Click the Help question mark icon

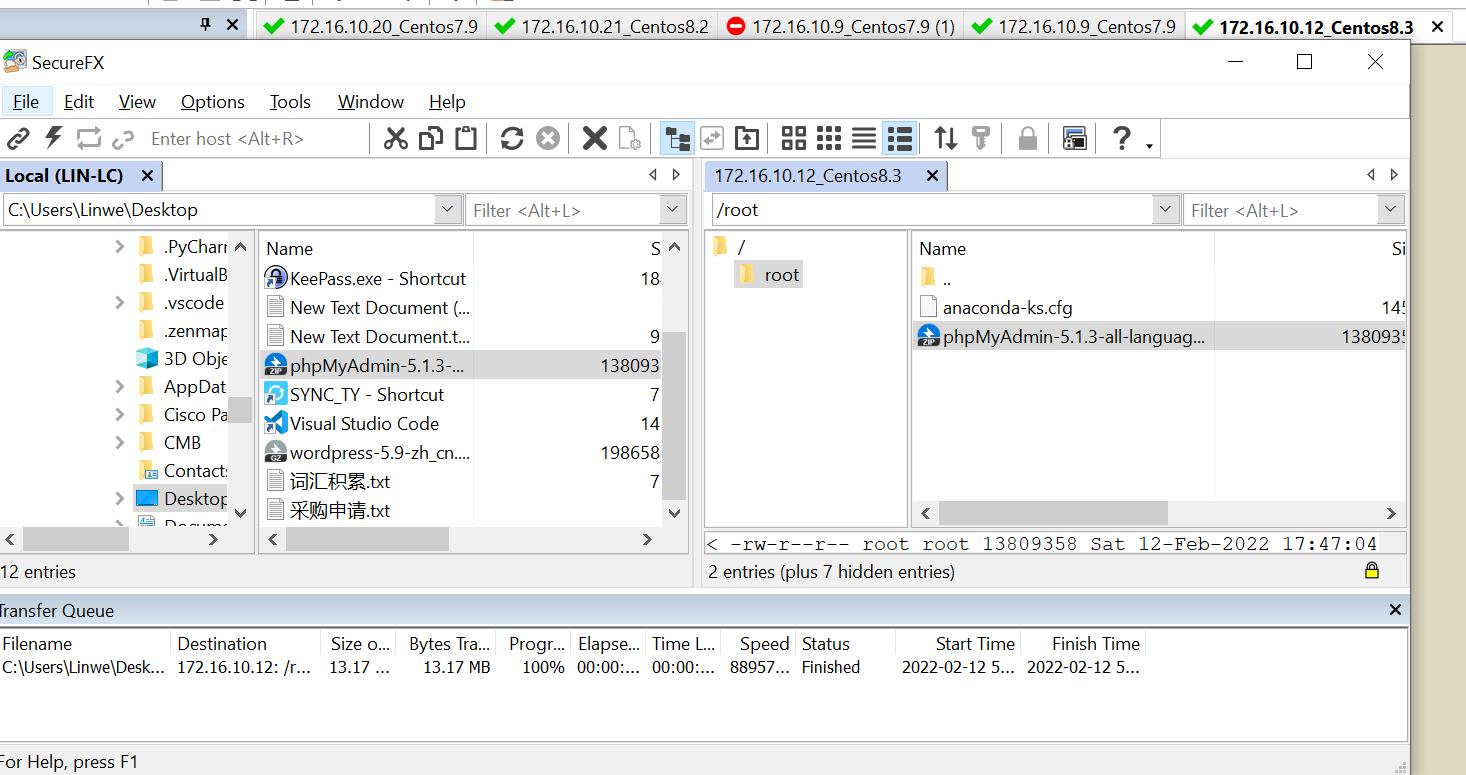point(1122,138)
